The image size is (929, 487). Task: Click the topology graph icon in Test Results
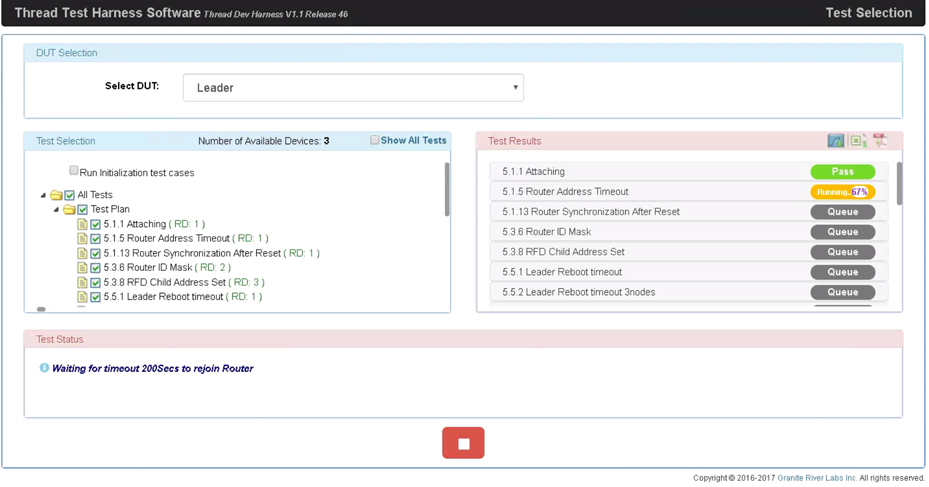[836, 141]
